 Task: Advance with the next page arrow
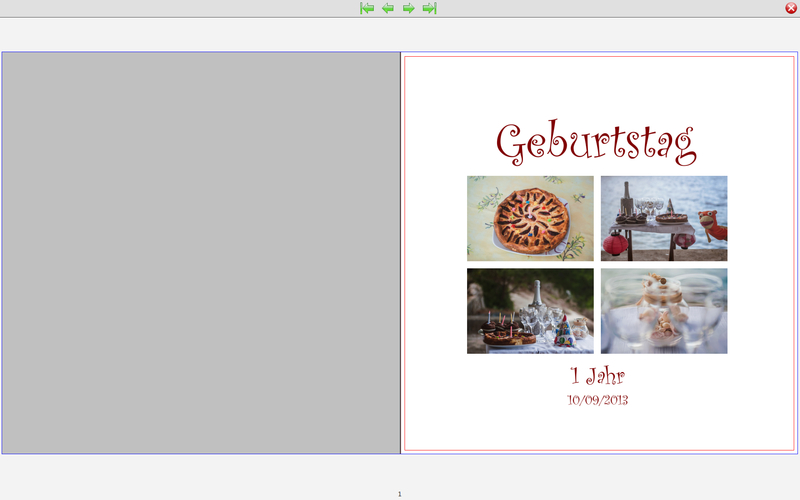(409, 8)
